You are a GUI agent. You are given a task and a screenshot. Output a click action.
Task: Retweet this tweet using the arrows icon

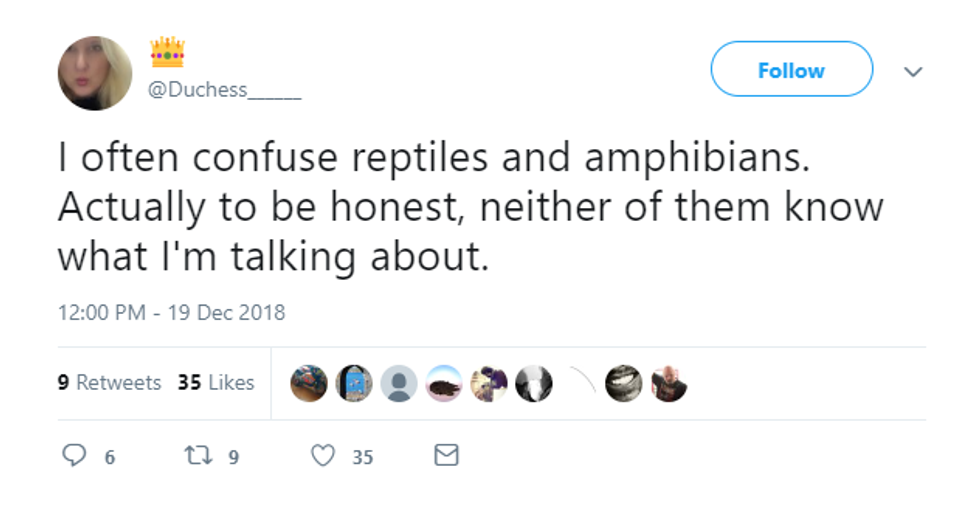pos(196,456)
